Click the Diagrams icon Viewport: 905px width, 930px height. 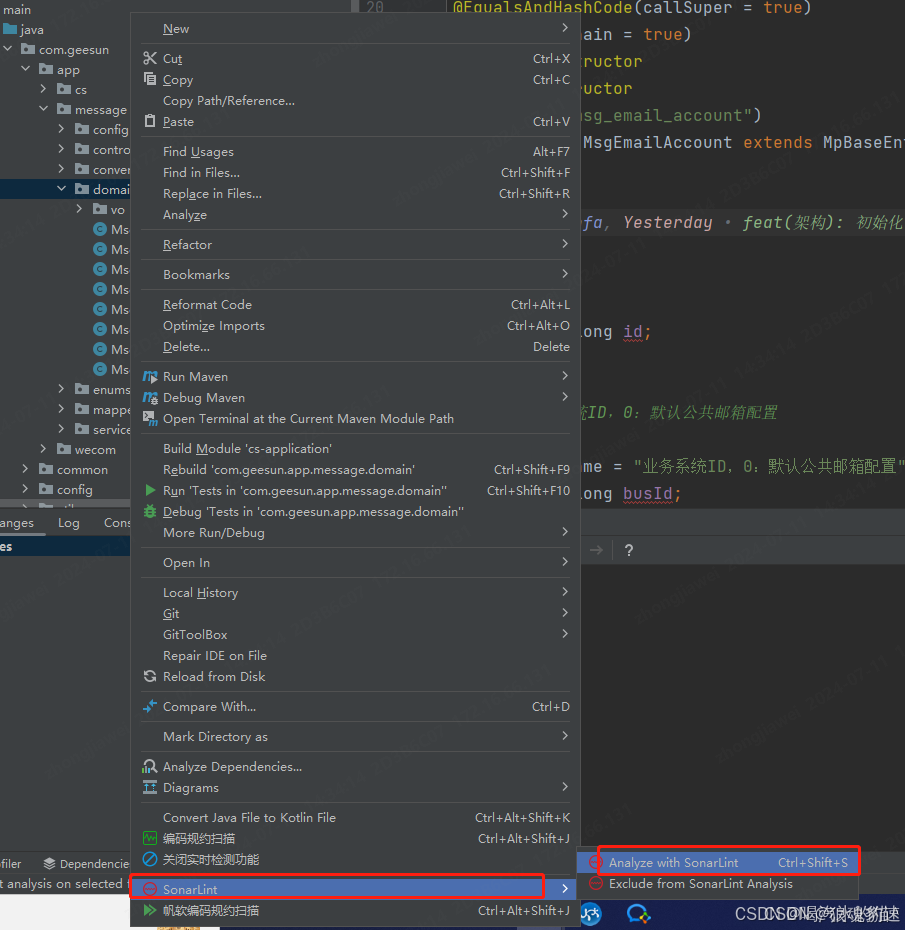point(150,787)
